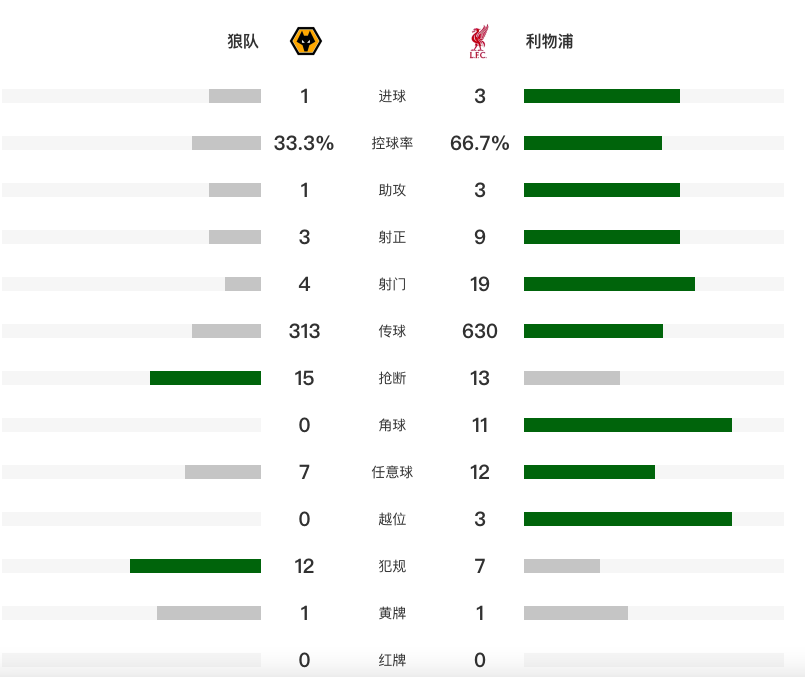Click Liverpool's gray 黄牌 bar
805x677 pixels.
tap(575, 613)
